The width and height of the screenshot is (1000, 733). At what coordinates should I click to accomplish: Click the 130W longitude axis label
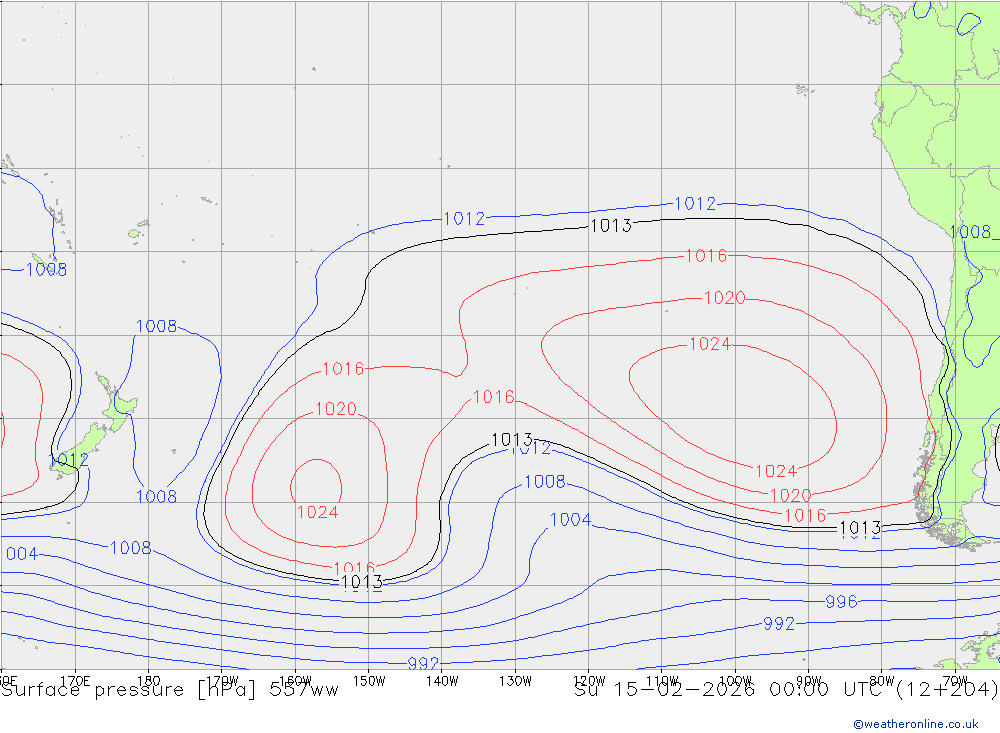click(x=515, y=680)
